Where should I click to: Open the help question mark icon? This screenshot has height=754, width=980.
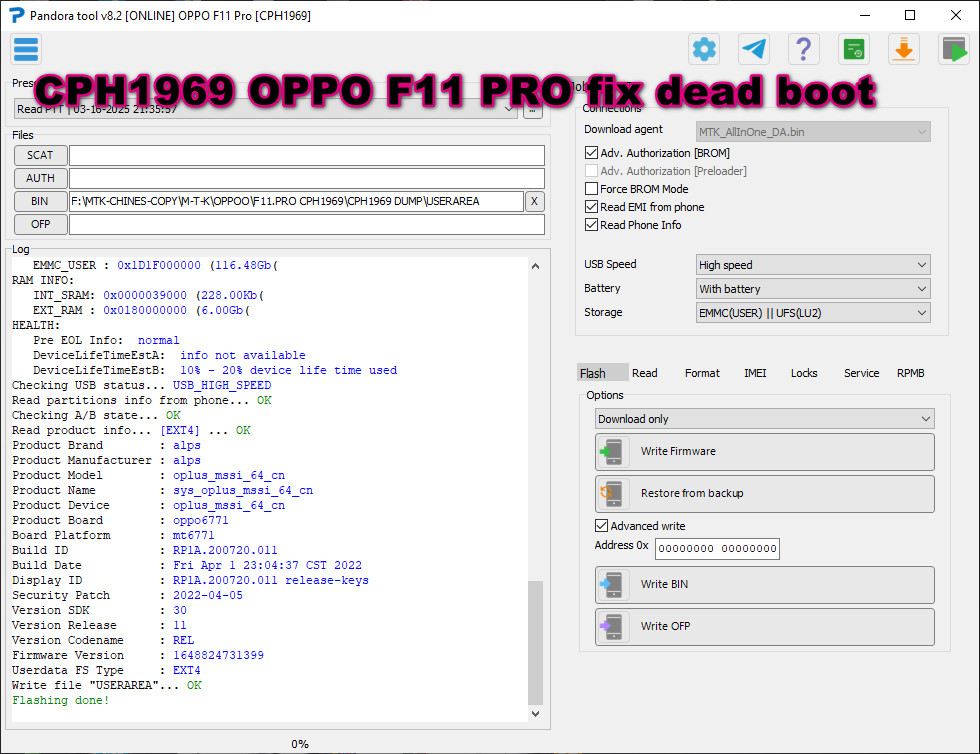click(804, 49)
